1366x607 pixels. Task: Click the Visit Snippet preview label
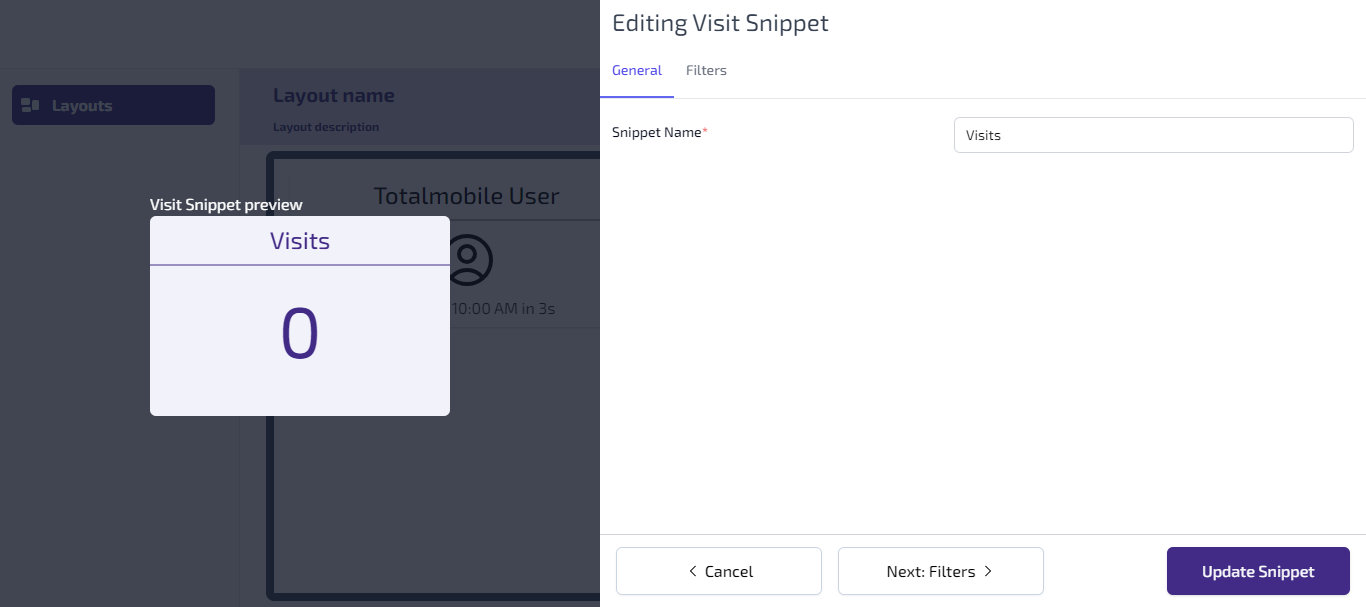pos(226,205)
